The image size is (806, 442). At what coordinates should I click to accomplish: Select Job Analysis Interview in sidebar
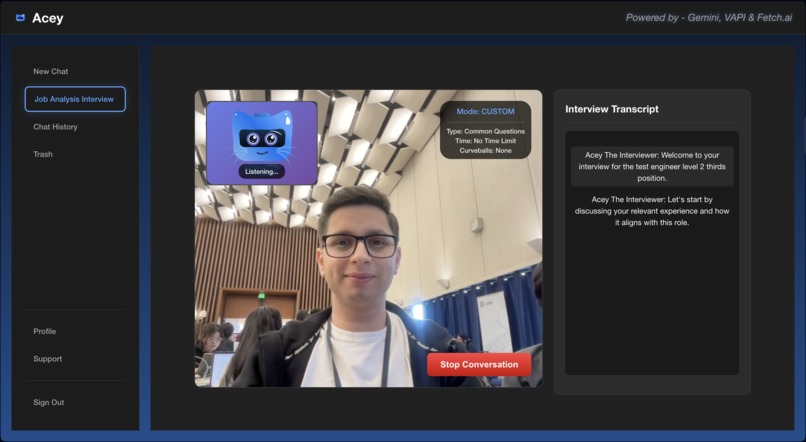[75, 99]
